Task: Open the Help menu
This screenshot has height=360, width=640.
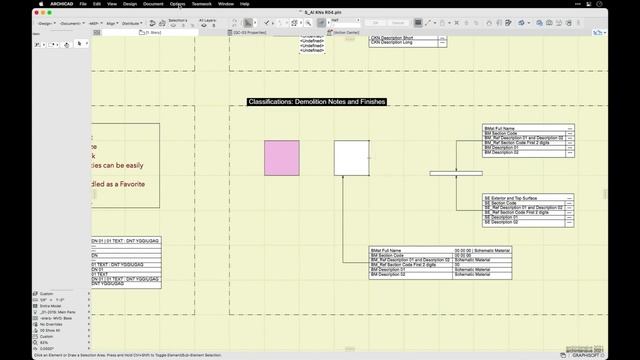Action: pyautogui.click(x=244, y=4)
